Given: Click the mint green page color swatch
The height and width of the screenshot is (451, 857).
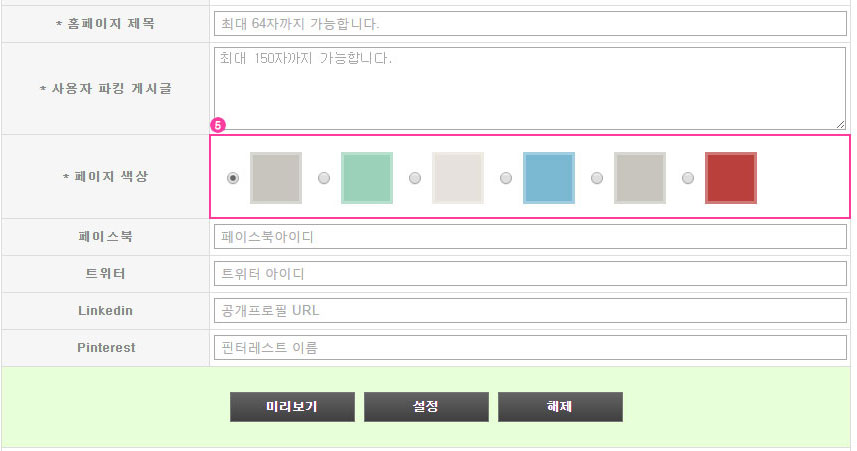Looking at the screenshot, I should 367,178.
